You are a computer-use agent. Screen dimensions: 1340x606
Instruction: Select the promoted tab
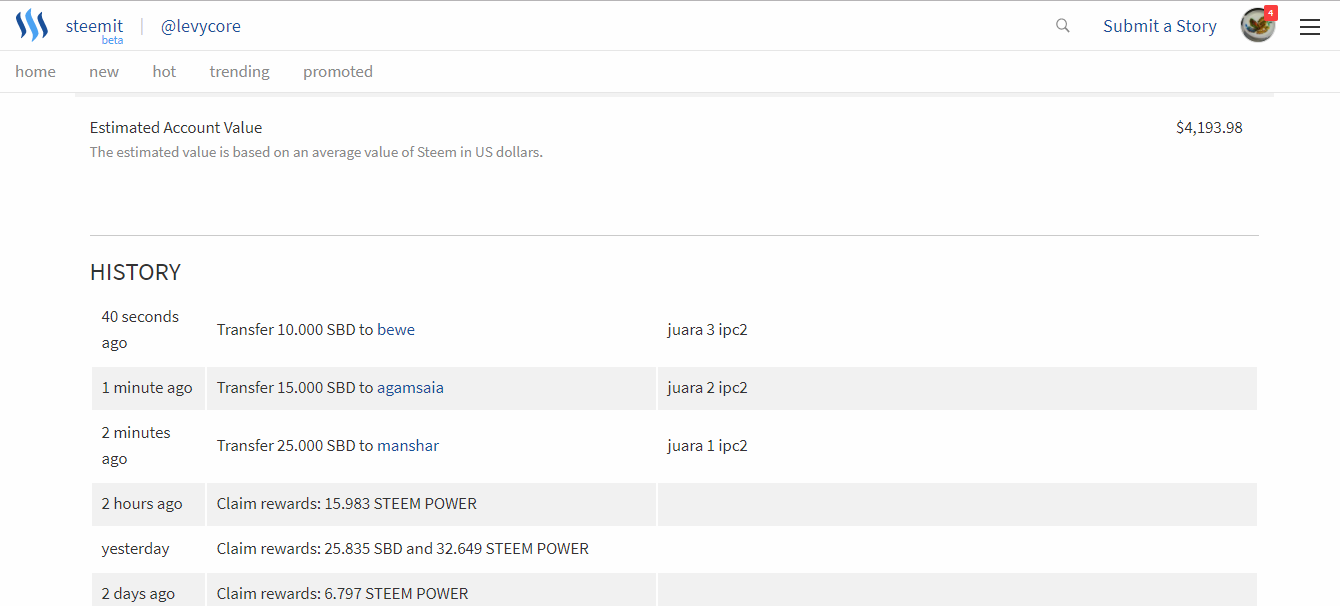coord(338,71)
